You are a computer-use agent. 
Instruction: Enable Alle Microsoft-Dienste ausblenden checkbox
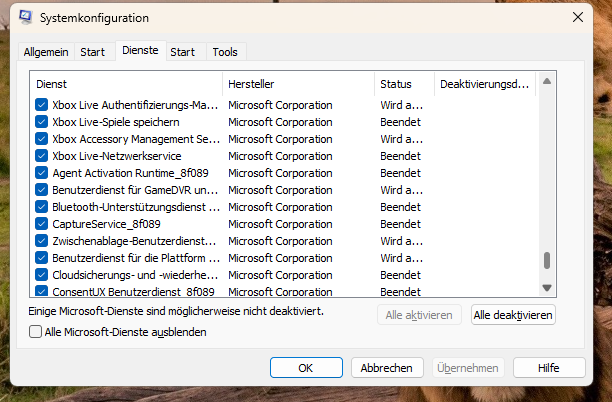tap(37, 332)
